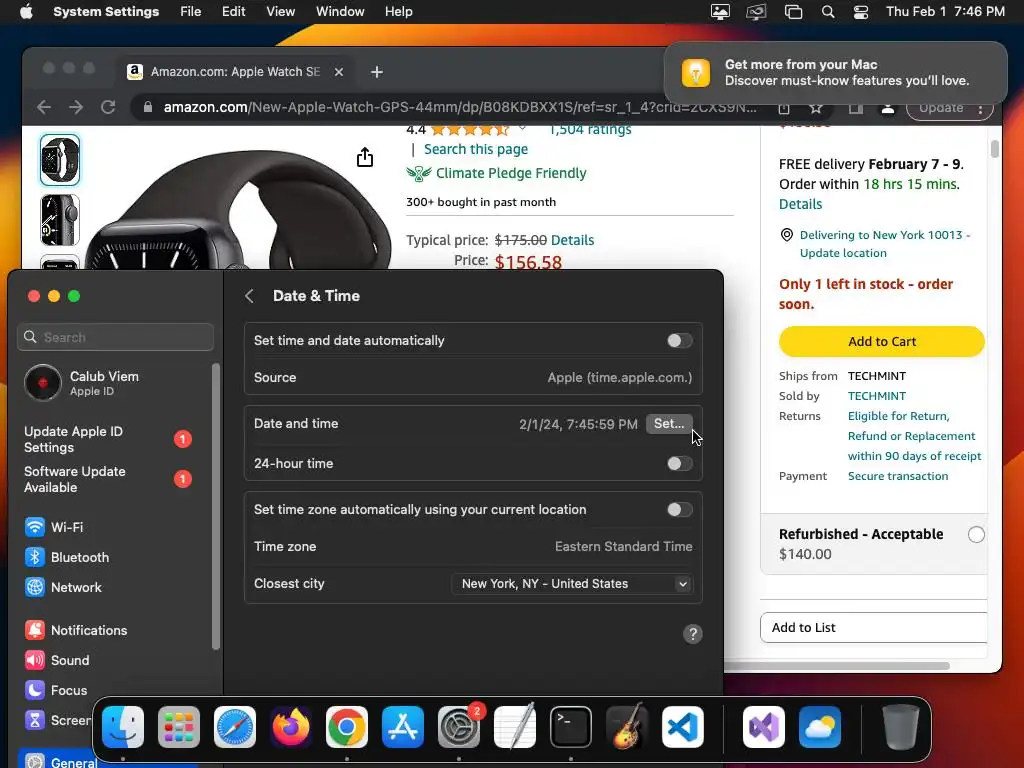The height and width of the screenshot is (768, 1024).
Task: Open Terminal from the dock
Action: [x=571, y=727]
